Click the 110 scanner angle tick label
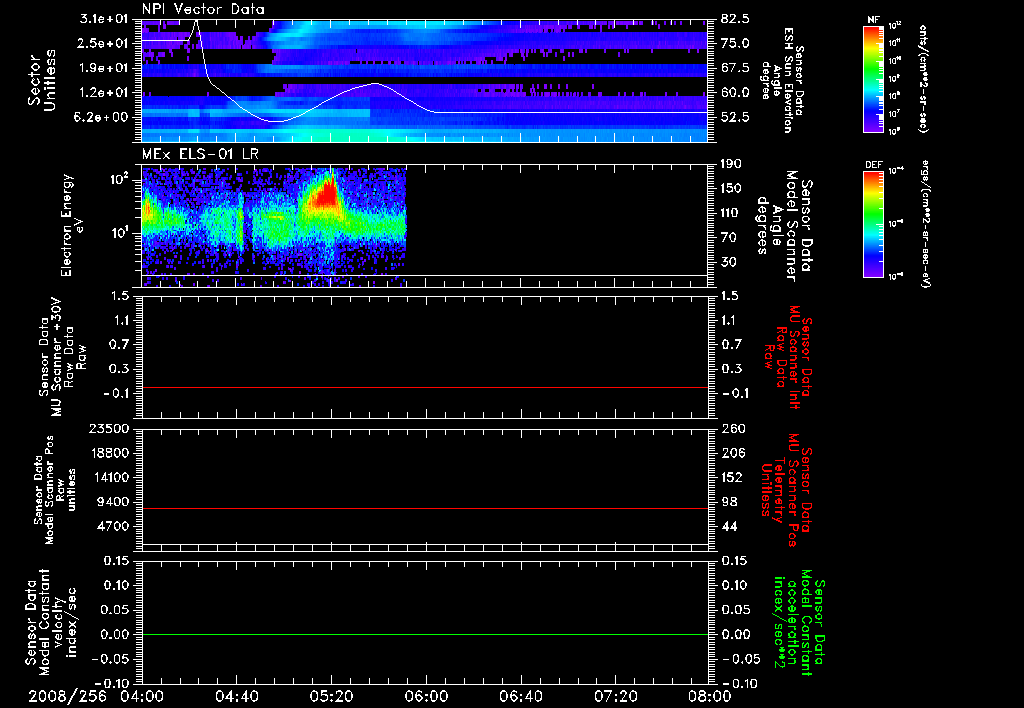Screen dimensions: 1024x708 (x=732, y=213)
